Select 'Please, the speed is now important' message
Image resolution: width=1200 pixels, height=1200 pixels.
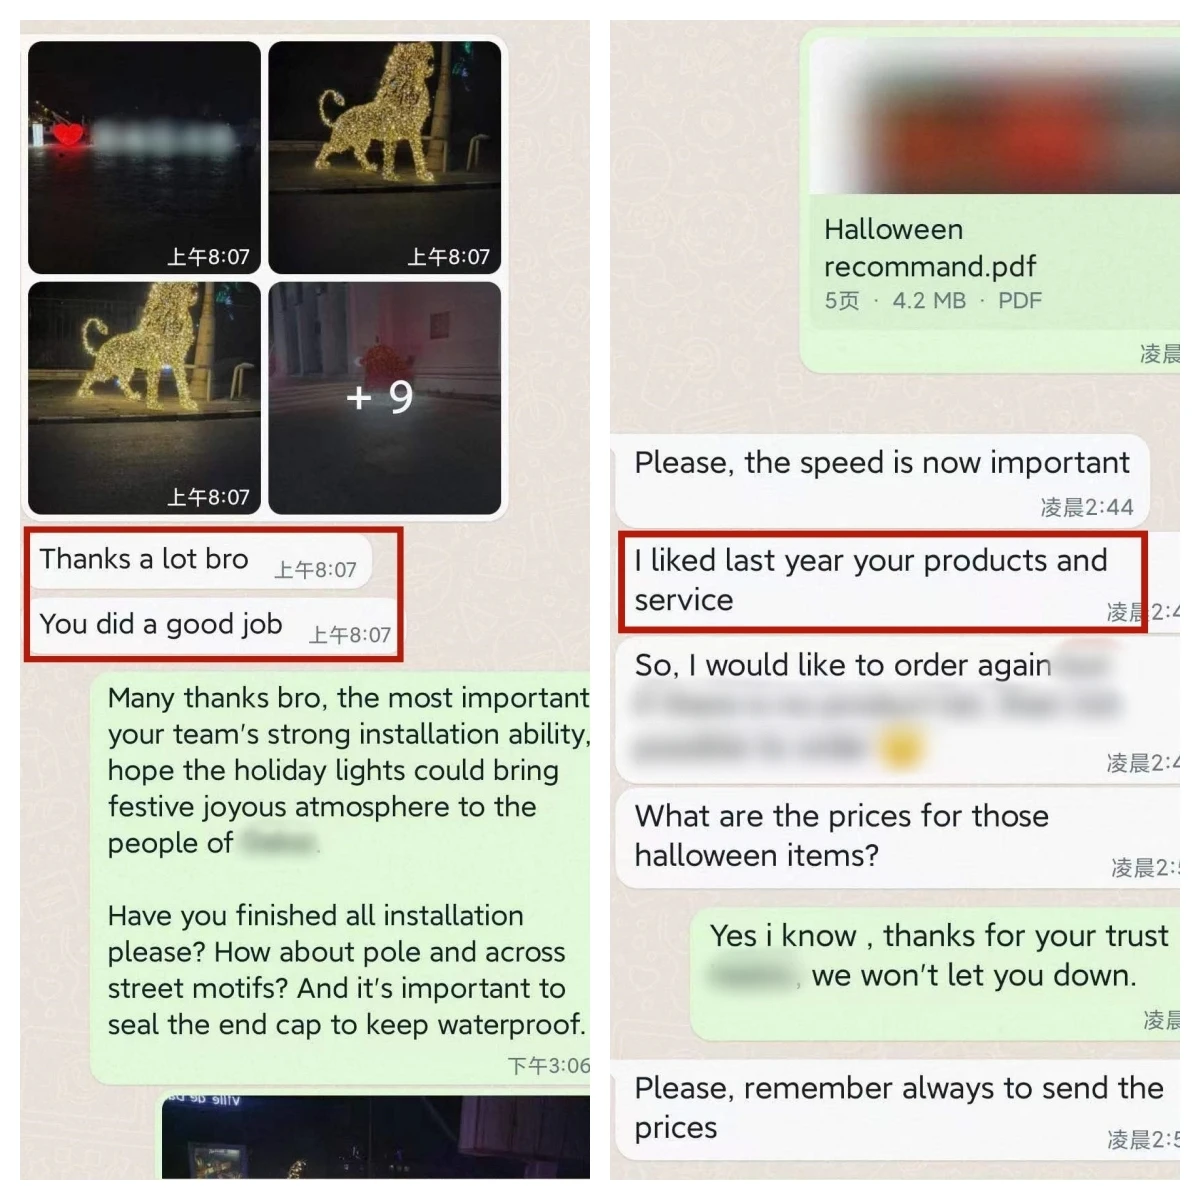[x=882, y=481]
